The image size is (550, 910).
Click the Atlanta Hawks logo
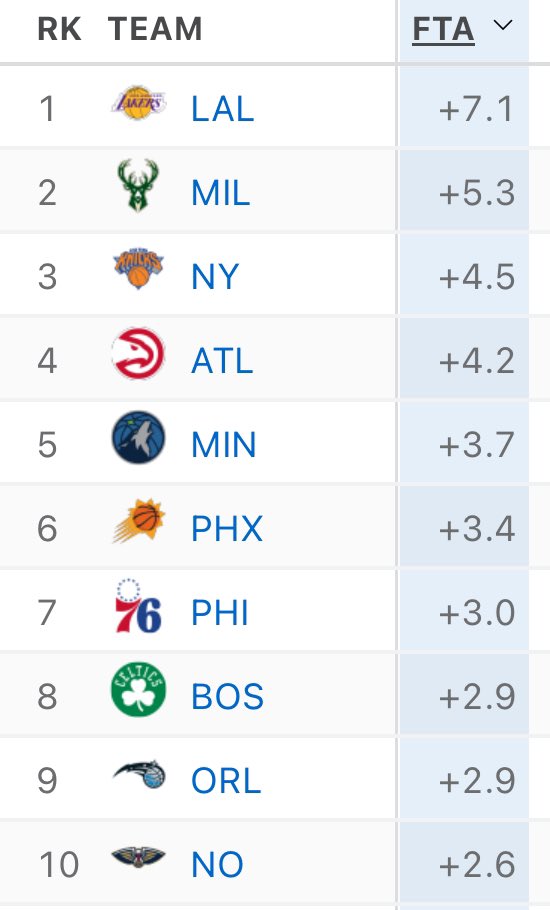coord(138,353)
